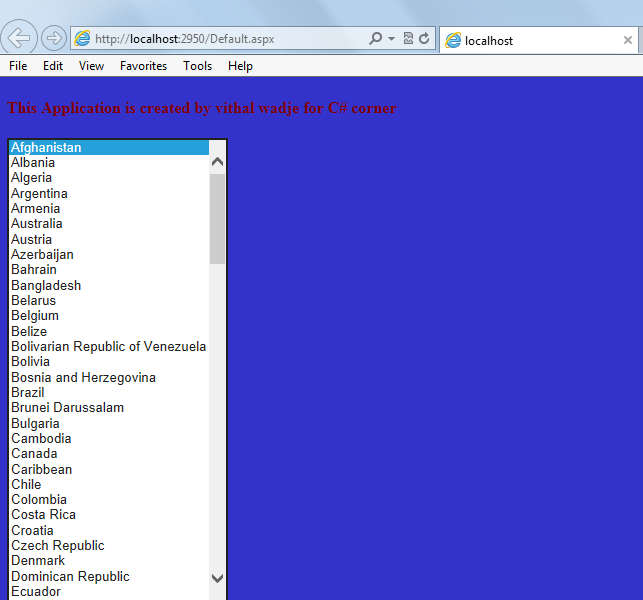Select Canada in the country list
Image resolution: width=643 pixels, height=600 pixels.
pos(109,453)
